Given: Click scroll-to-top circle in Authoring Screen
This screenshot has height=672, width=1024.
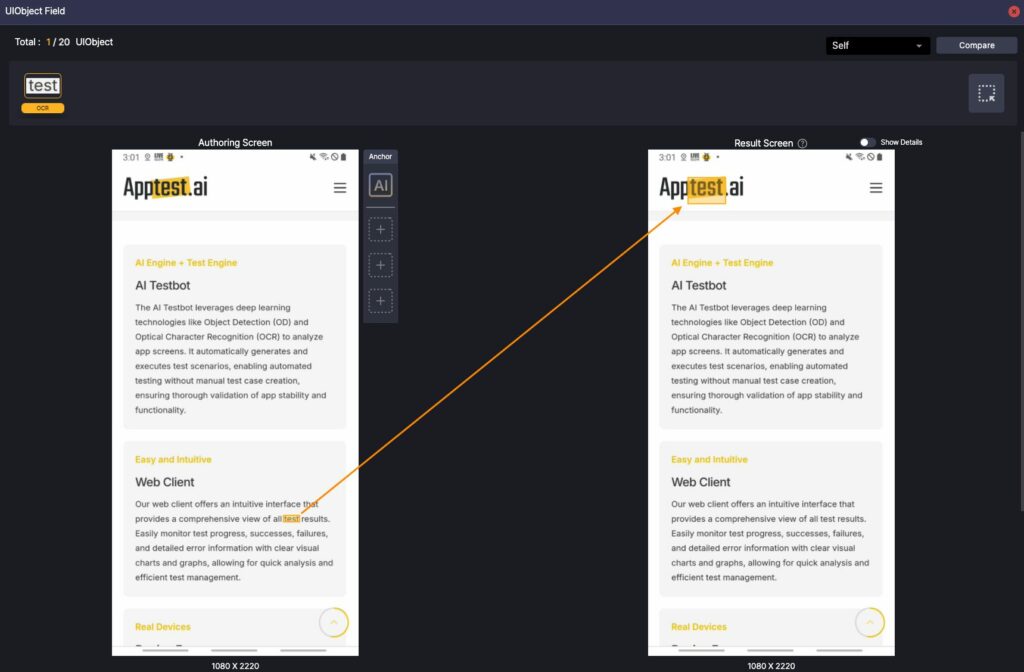Looking at the screenshot, I should point(334,622).
